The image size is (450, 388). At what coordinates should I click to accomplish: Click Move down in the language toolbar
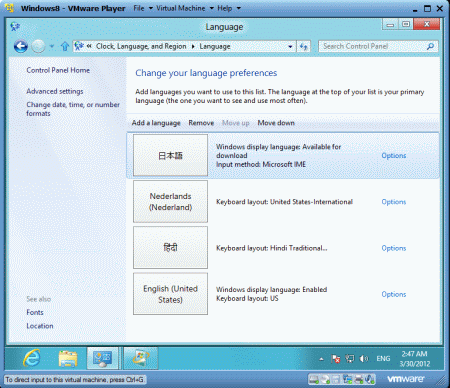coord(276,123)
